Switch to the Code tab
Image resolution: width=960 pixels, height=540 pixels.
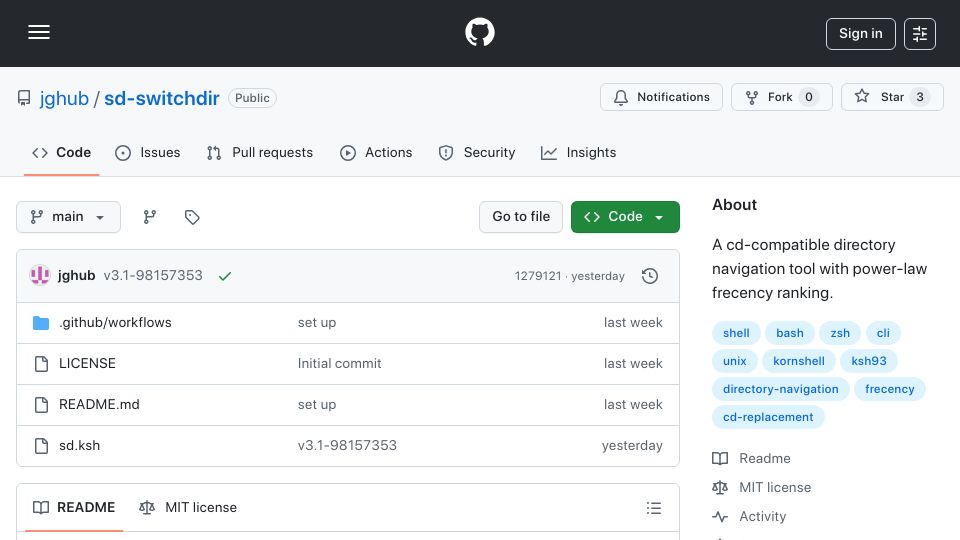click(61, 152)
